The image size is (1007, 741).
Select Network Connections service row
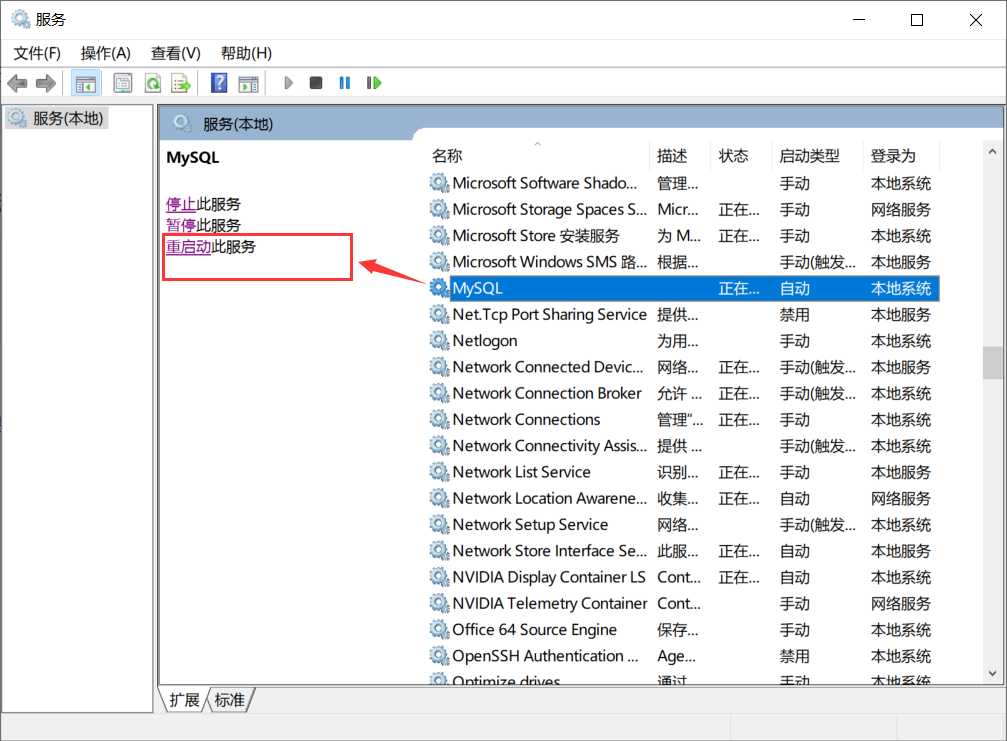(683, 420)
